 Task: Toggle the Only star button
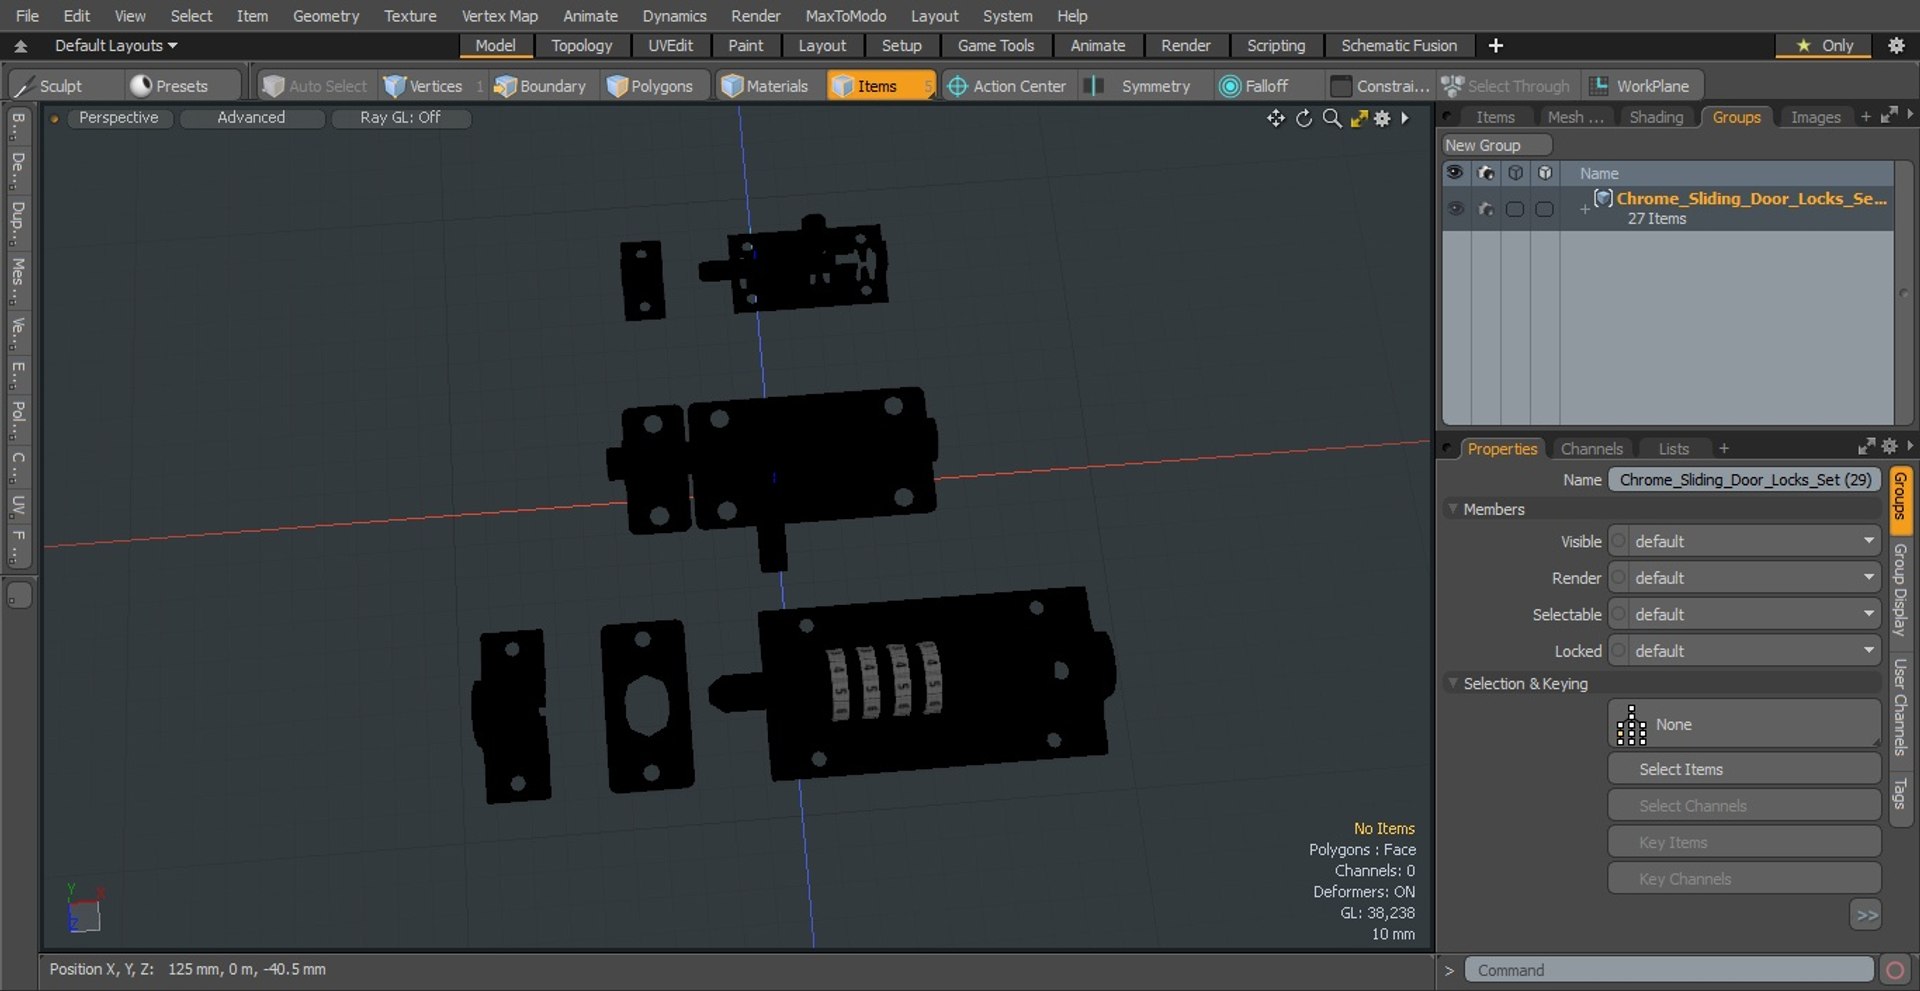1824,46
